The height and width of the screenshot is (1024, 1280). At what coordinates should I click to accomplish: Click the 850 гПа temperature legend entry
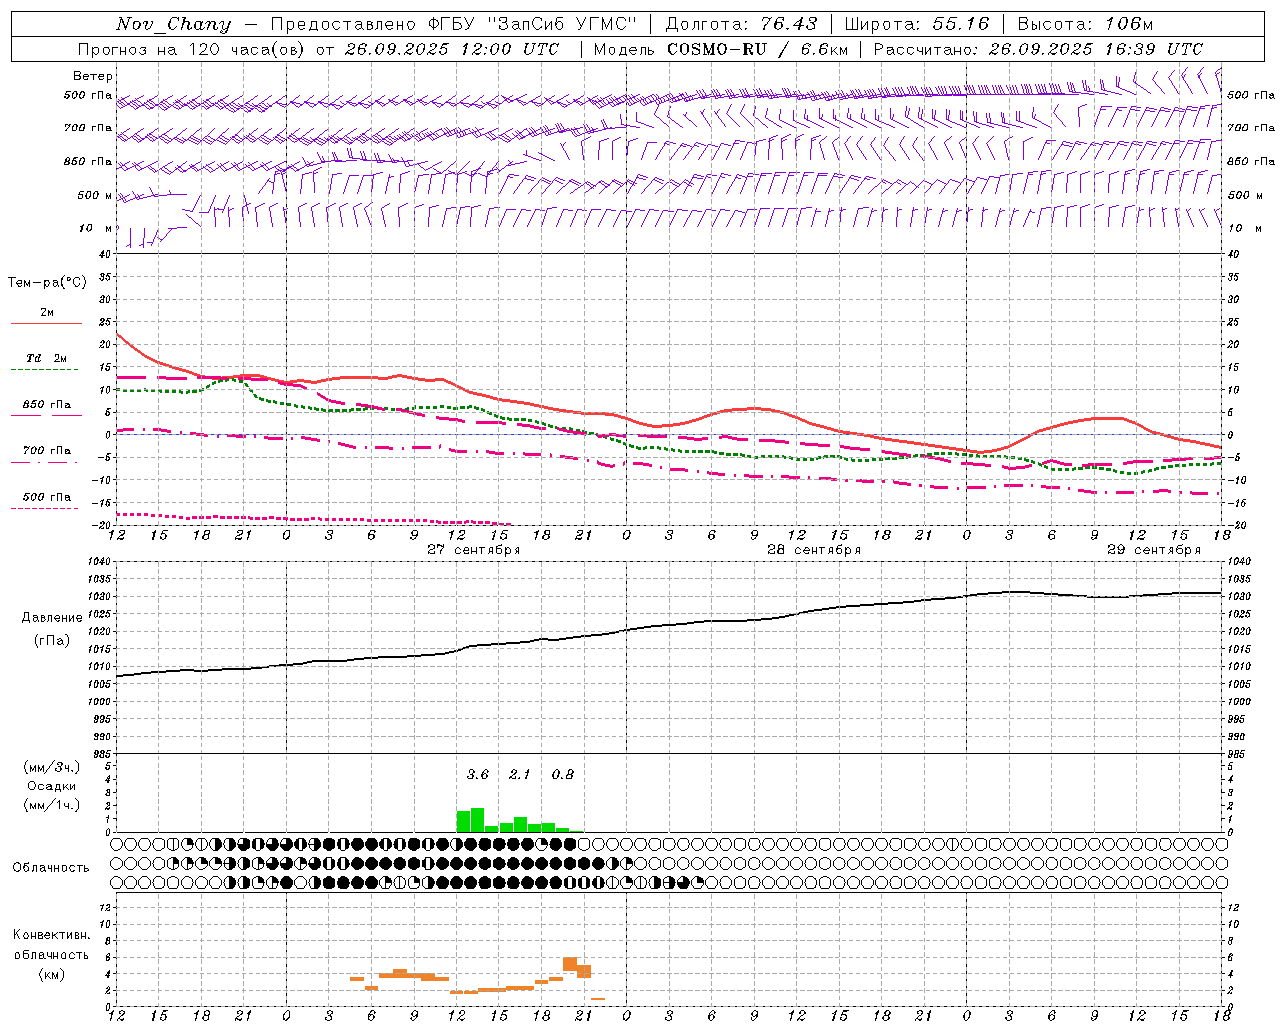pos(46,405)
